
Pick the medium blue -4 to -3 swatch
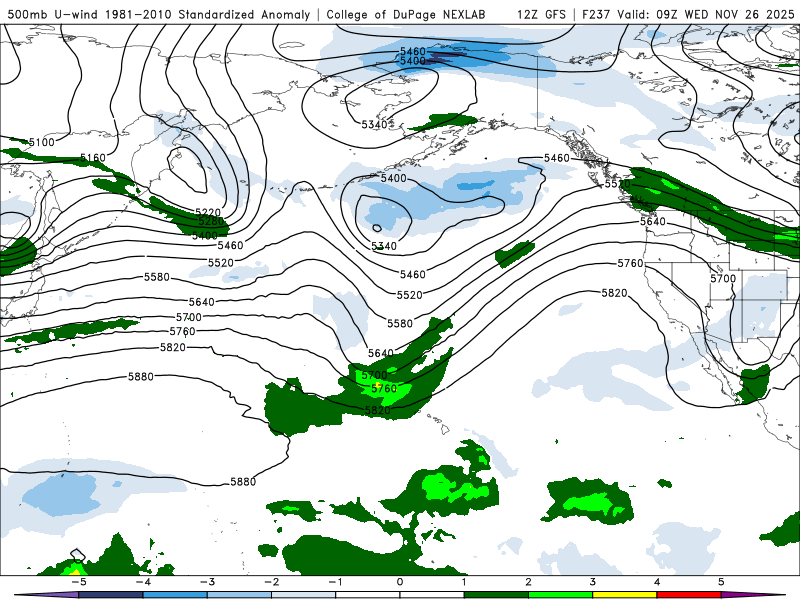click(175, 595)
